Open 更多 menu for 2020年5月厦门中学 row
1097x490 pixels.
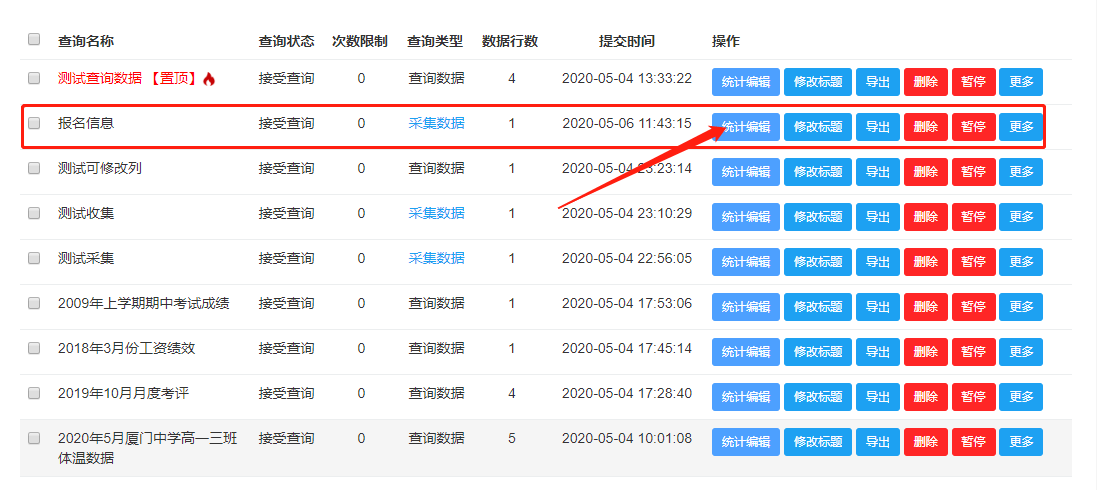pyautogui.click(x=1021, y=442)
